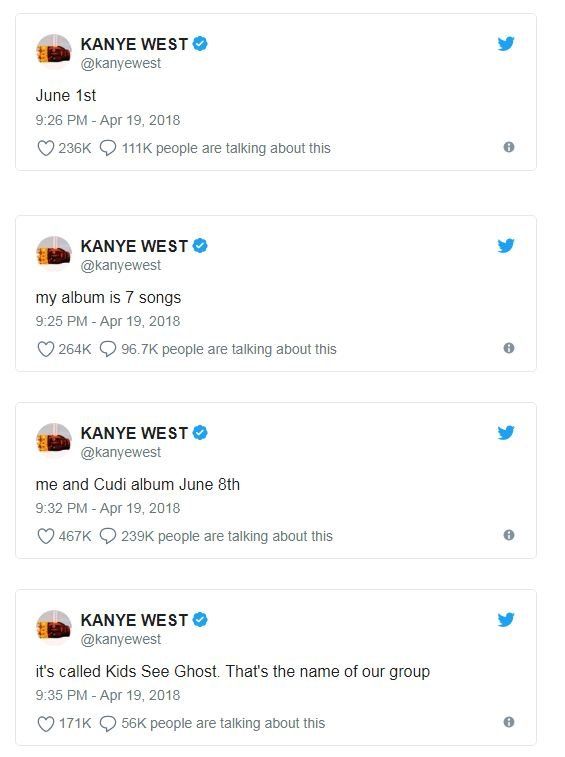
Task: Click profile avatar on "Kids See Ghost" tweet
Action: point(54,628)
